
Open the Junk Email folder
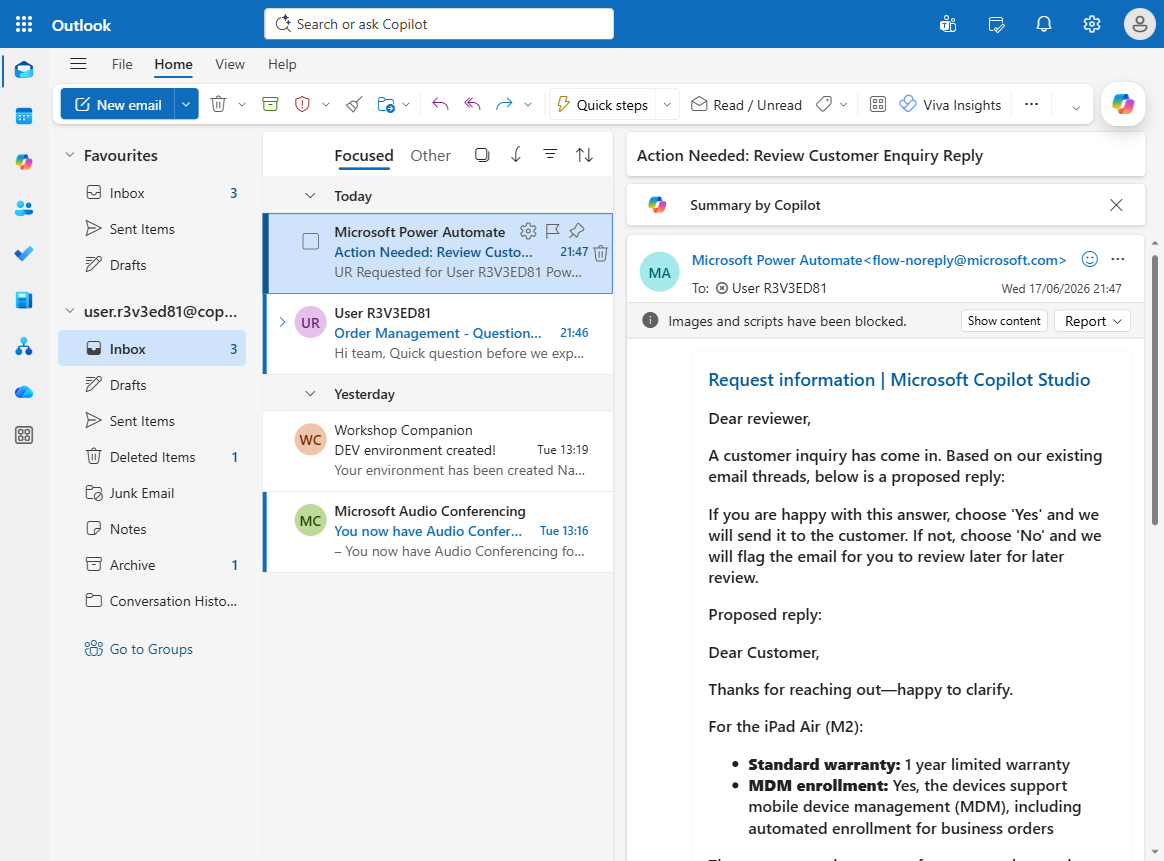[152, 493]
